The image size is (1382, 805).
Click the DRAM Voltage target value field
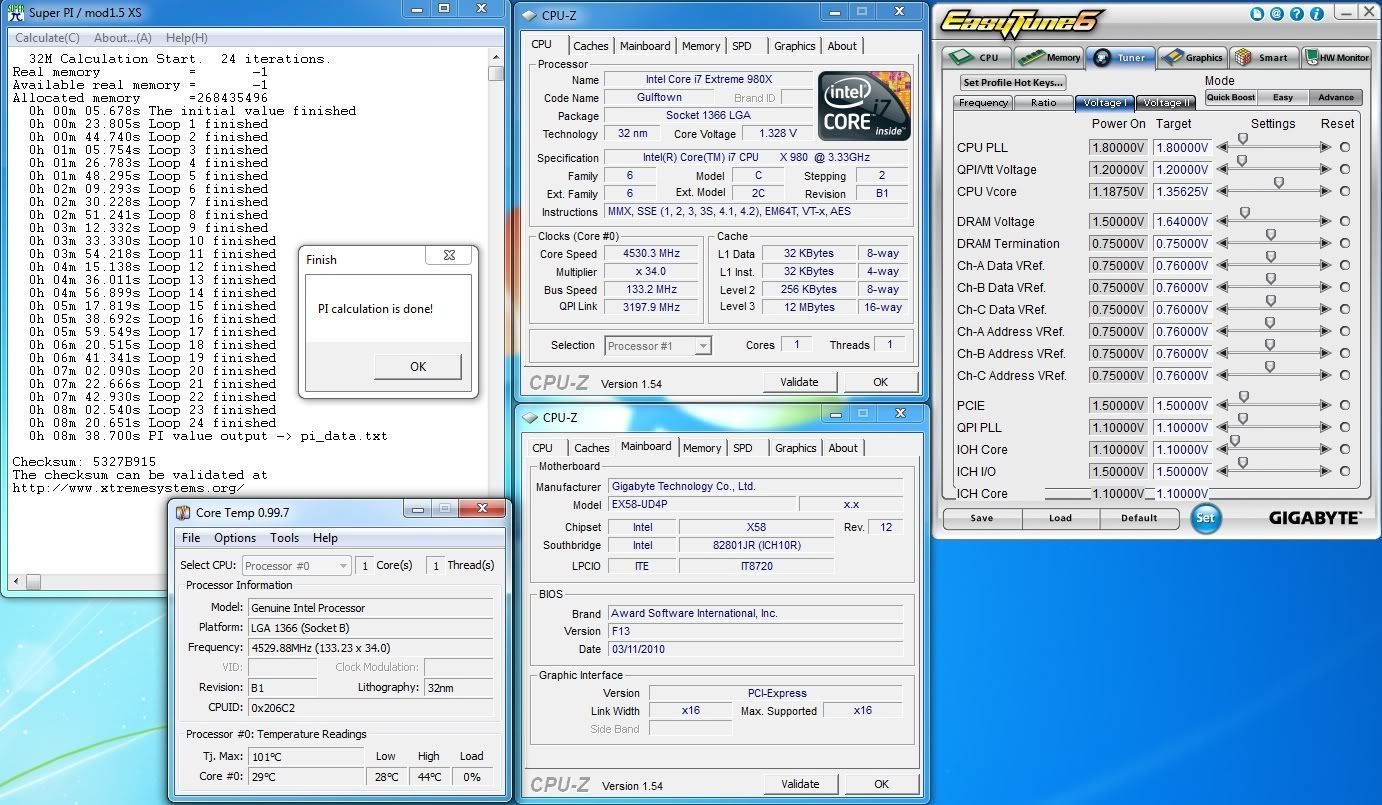[x=1182, y=222]
